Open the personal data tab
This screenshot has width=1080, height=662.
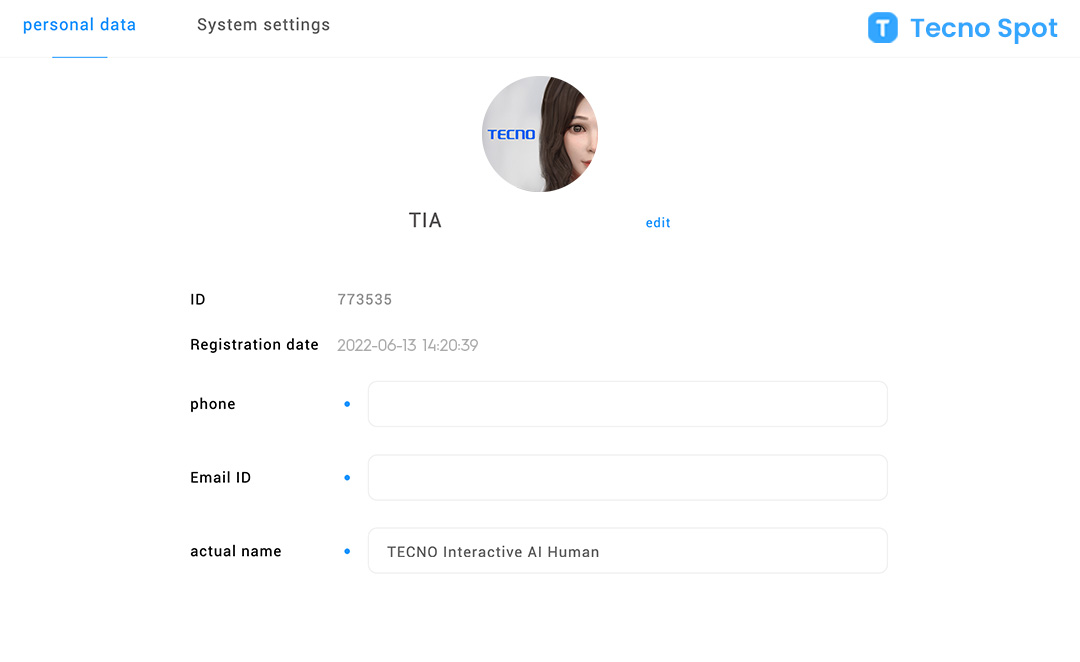tap(79, 25)
